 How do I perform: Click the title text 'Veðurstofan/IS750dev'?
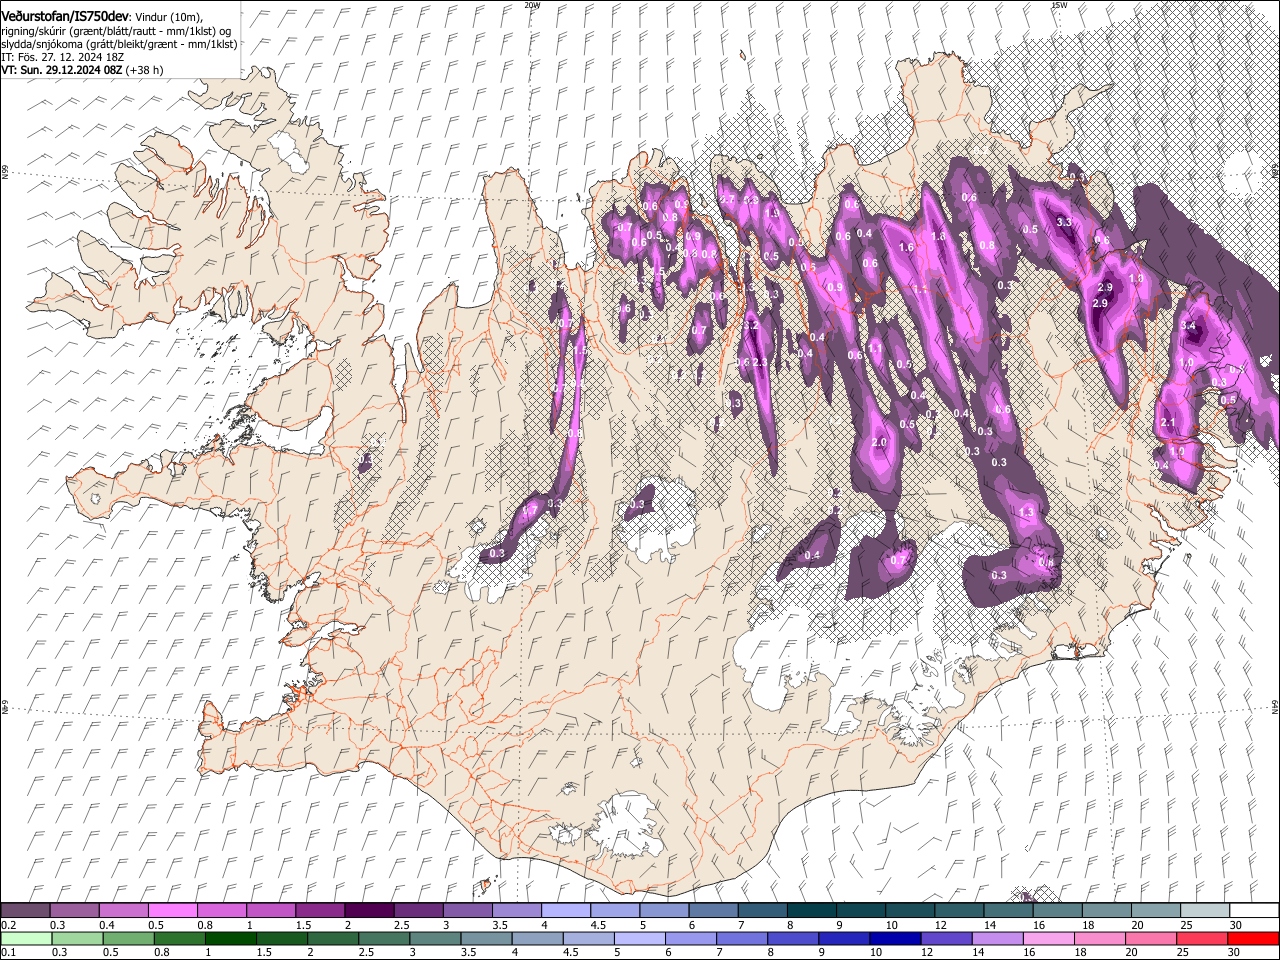[65, 16]
